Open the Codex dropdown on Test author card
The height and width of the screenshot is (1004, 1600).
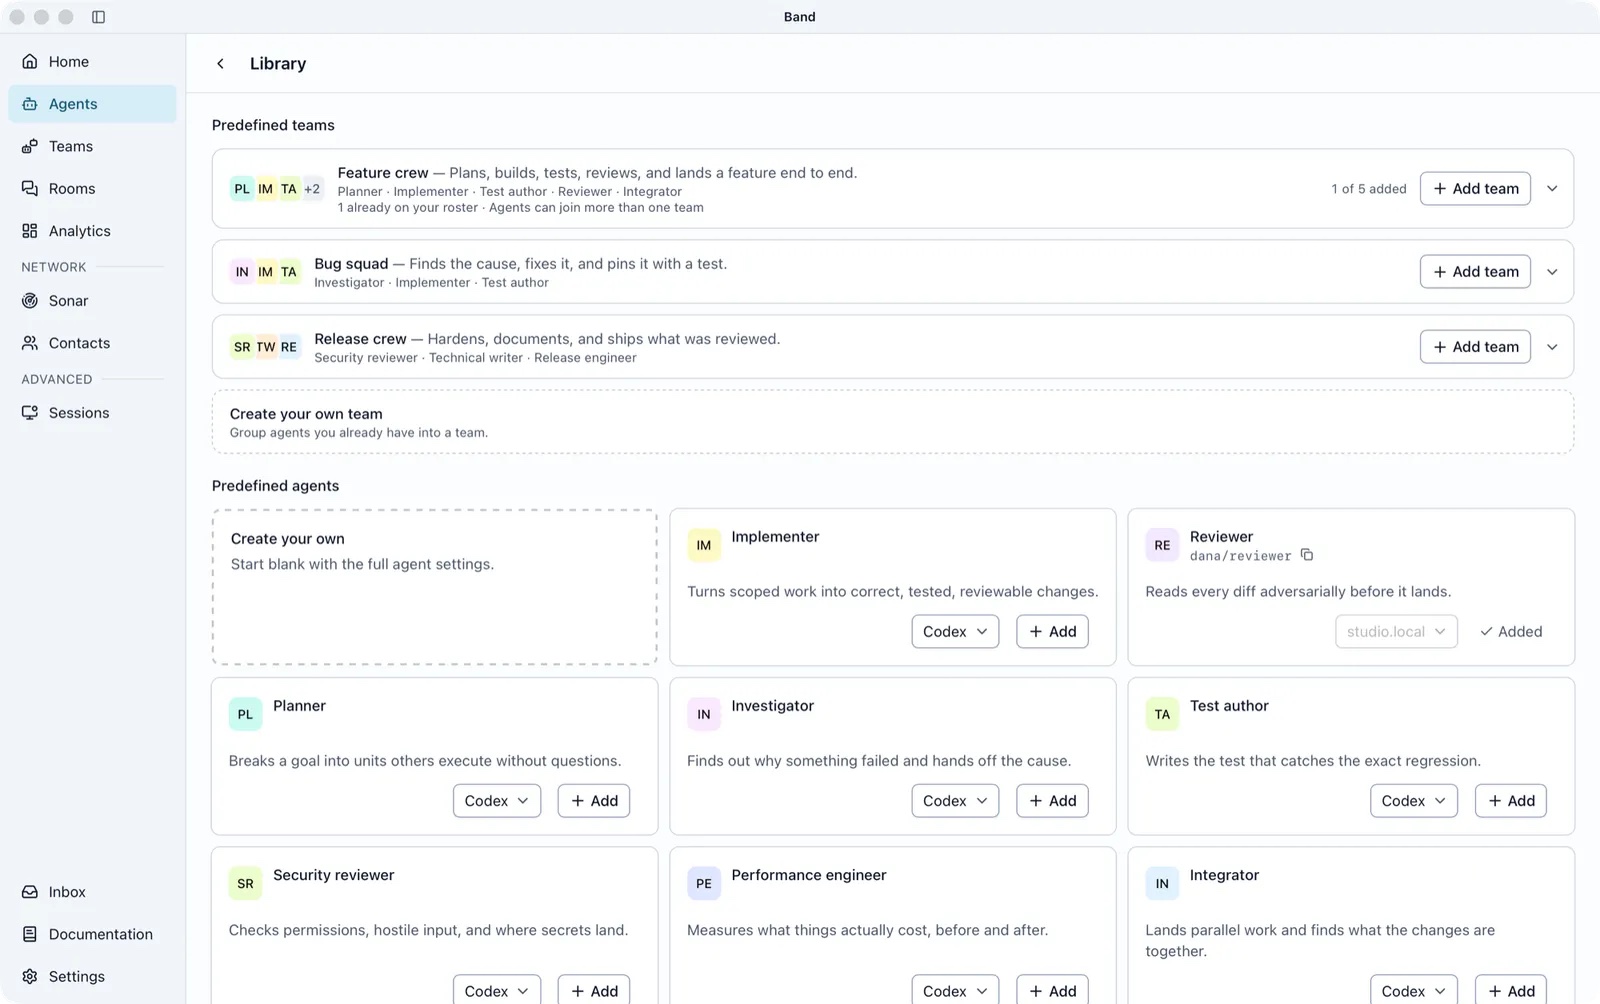pyautogui.click(x=1414, y=801)
